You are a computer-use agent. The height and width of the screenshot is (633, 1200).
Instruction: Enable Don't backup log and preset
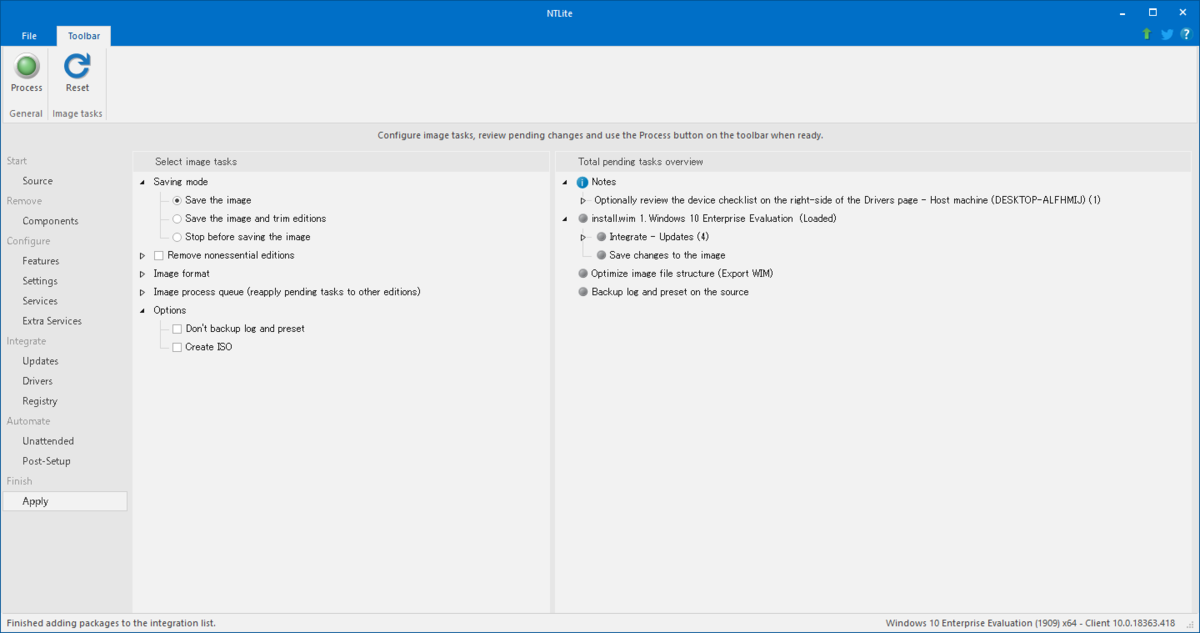[x=177, y=328]
